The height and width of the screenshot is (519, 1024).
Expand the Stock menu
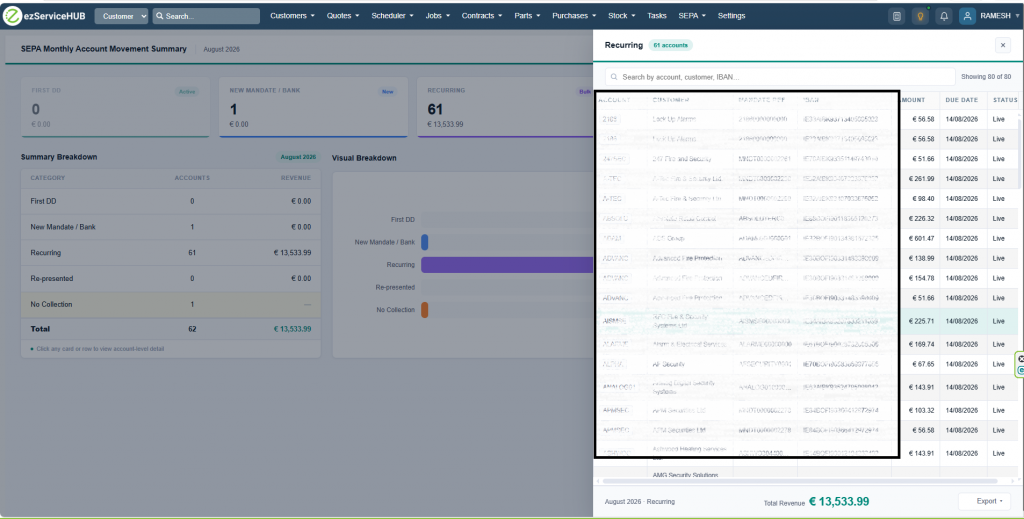tap(622, 16)
